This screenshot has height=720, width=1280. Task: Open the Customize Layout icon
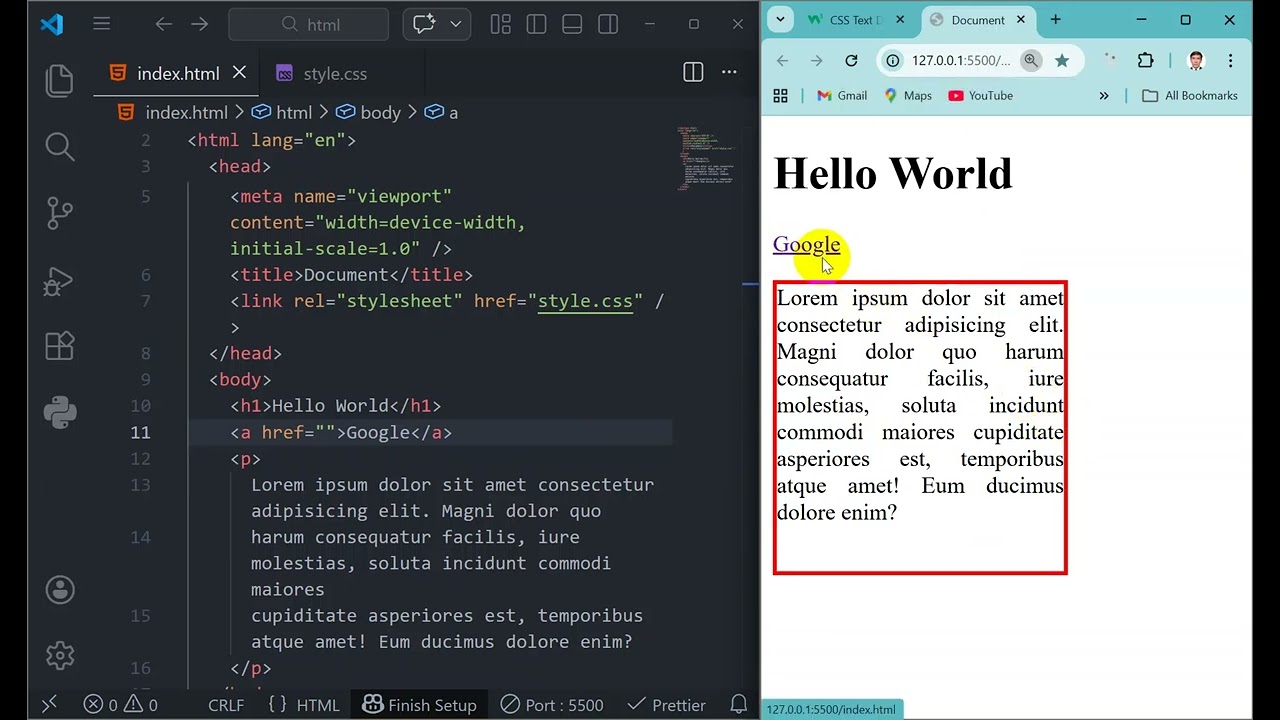[501, 24]
